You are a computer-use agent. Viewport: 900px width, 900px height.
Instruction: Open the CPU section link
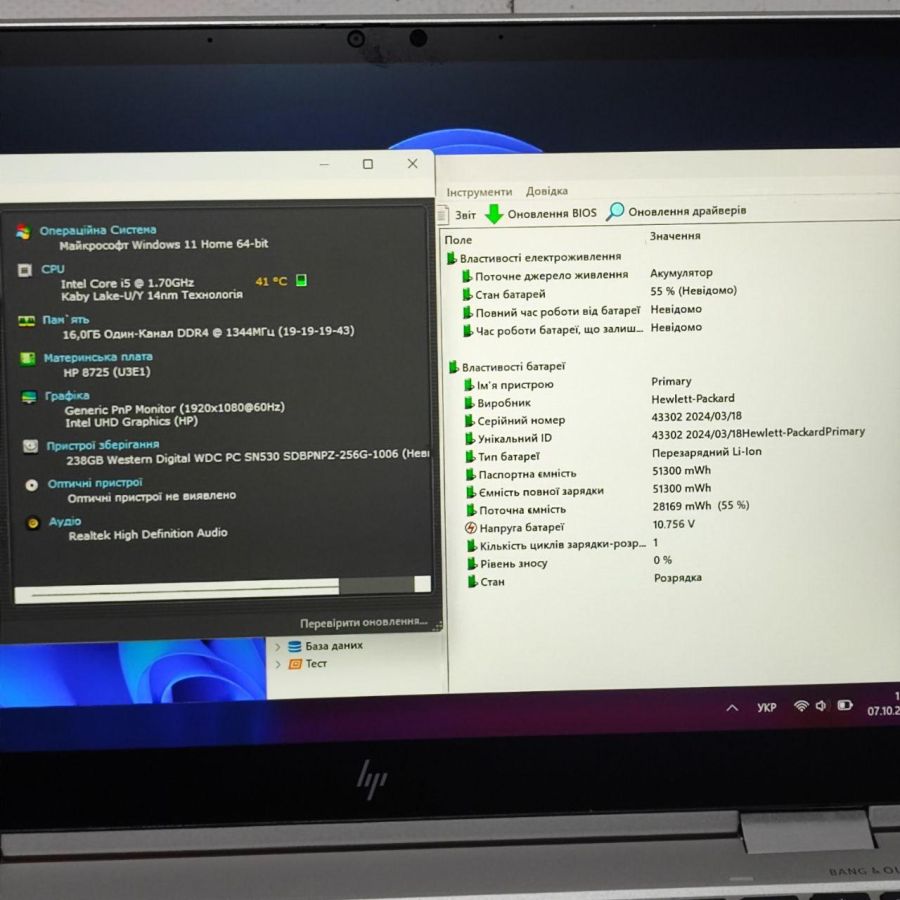(x=53, y=269)
